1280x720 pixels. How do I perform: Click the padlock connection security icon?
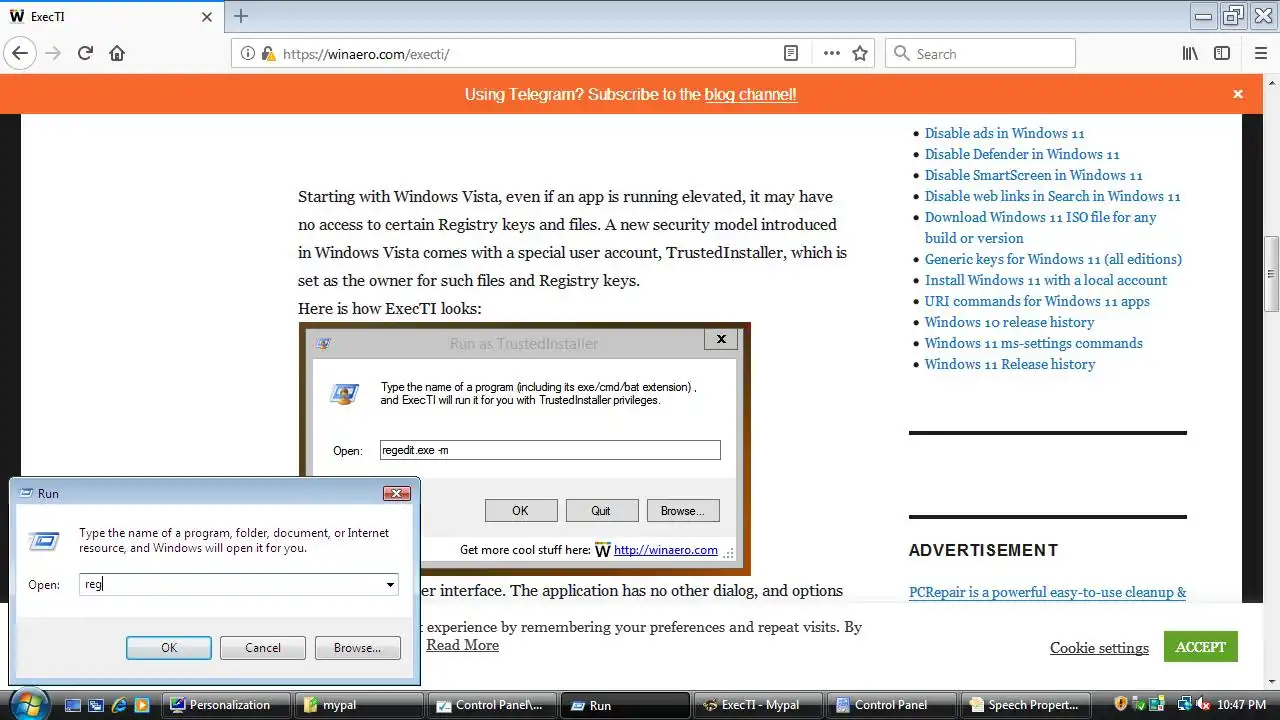point(268,54)
